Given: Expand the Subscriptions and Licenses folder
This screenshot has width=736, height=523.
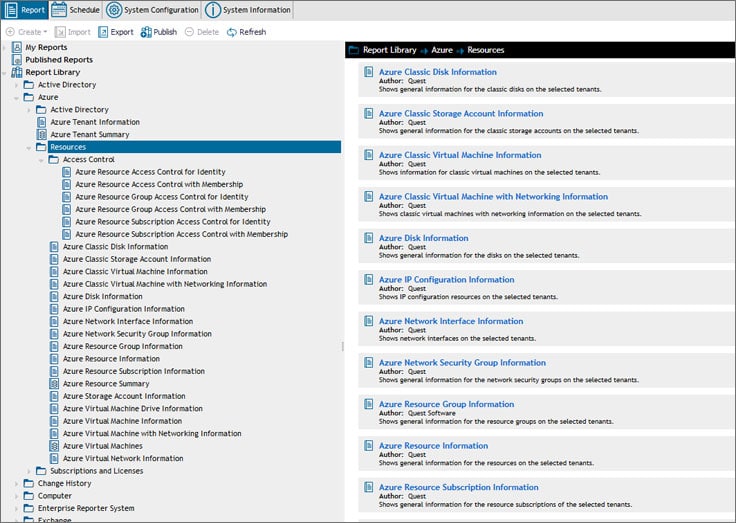Looking at the screenshot, I should [29, 471].
